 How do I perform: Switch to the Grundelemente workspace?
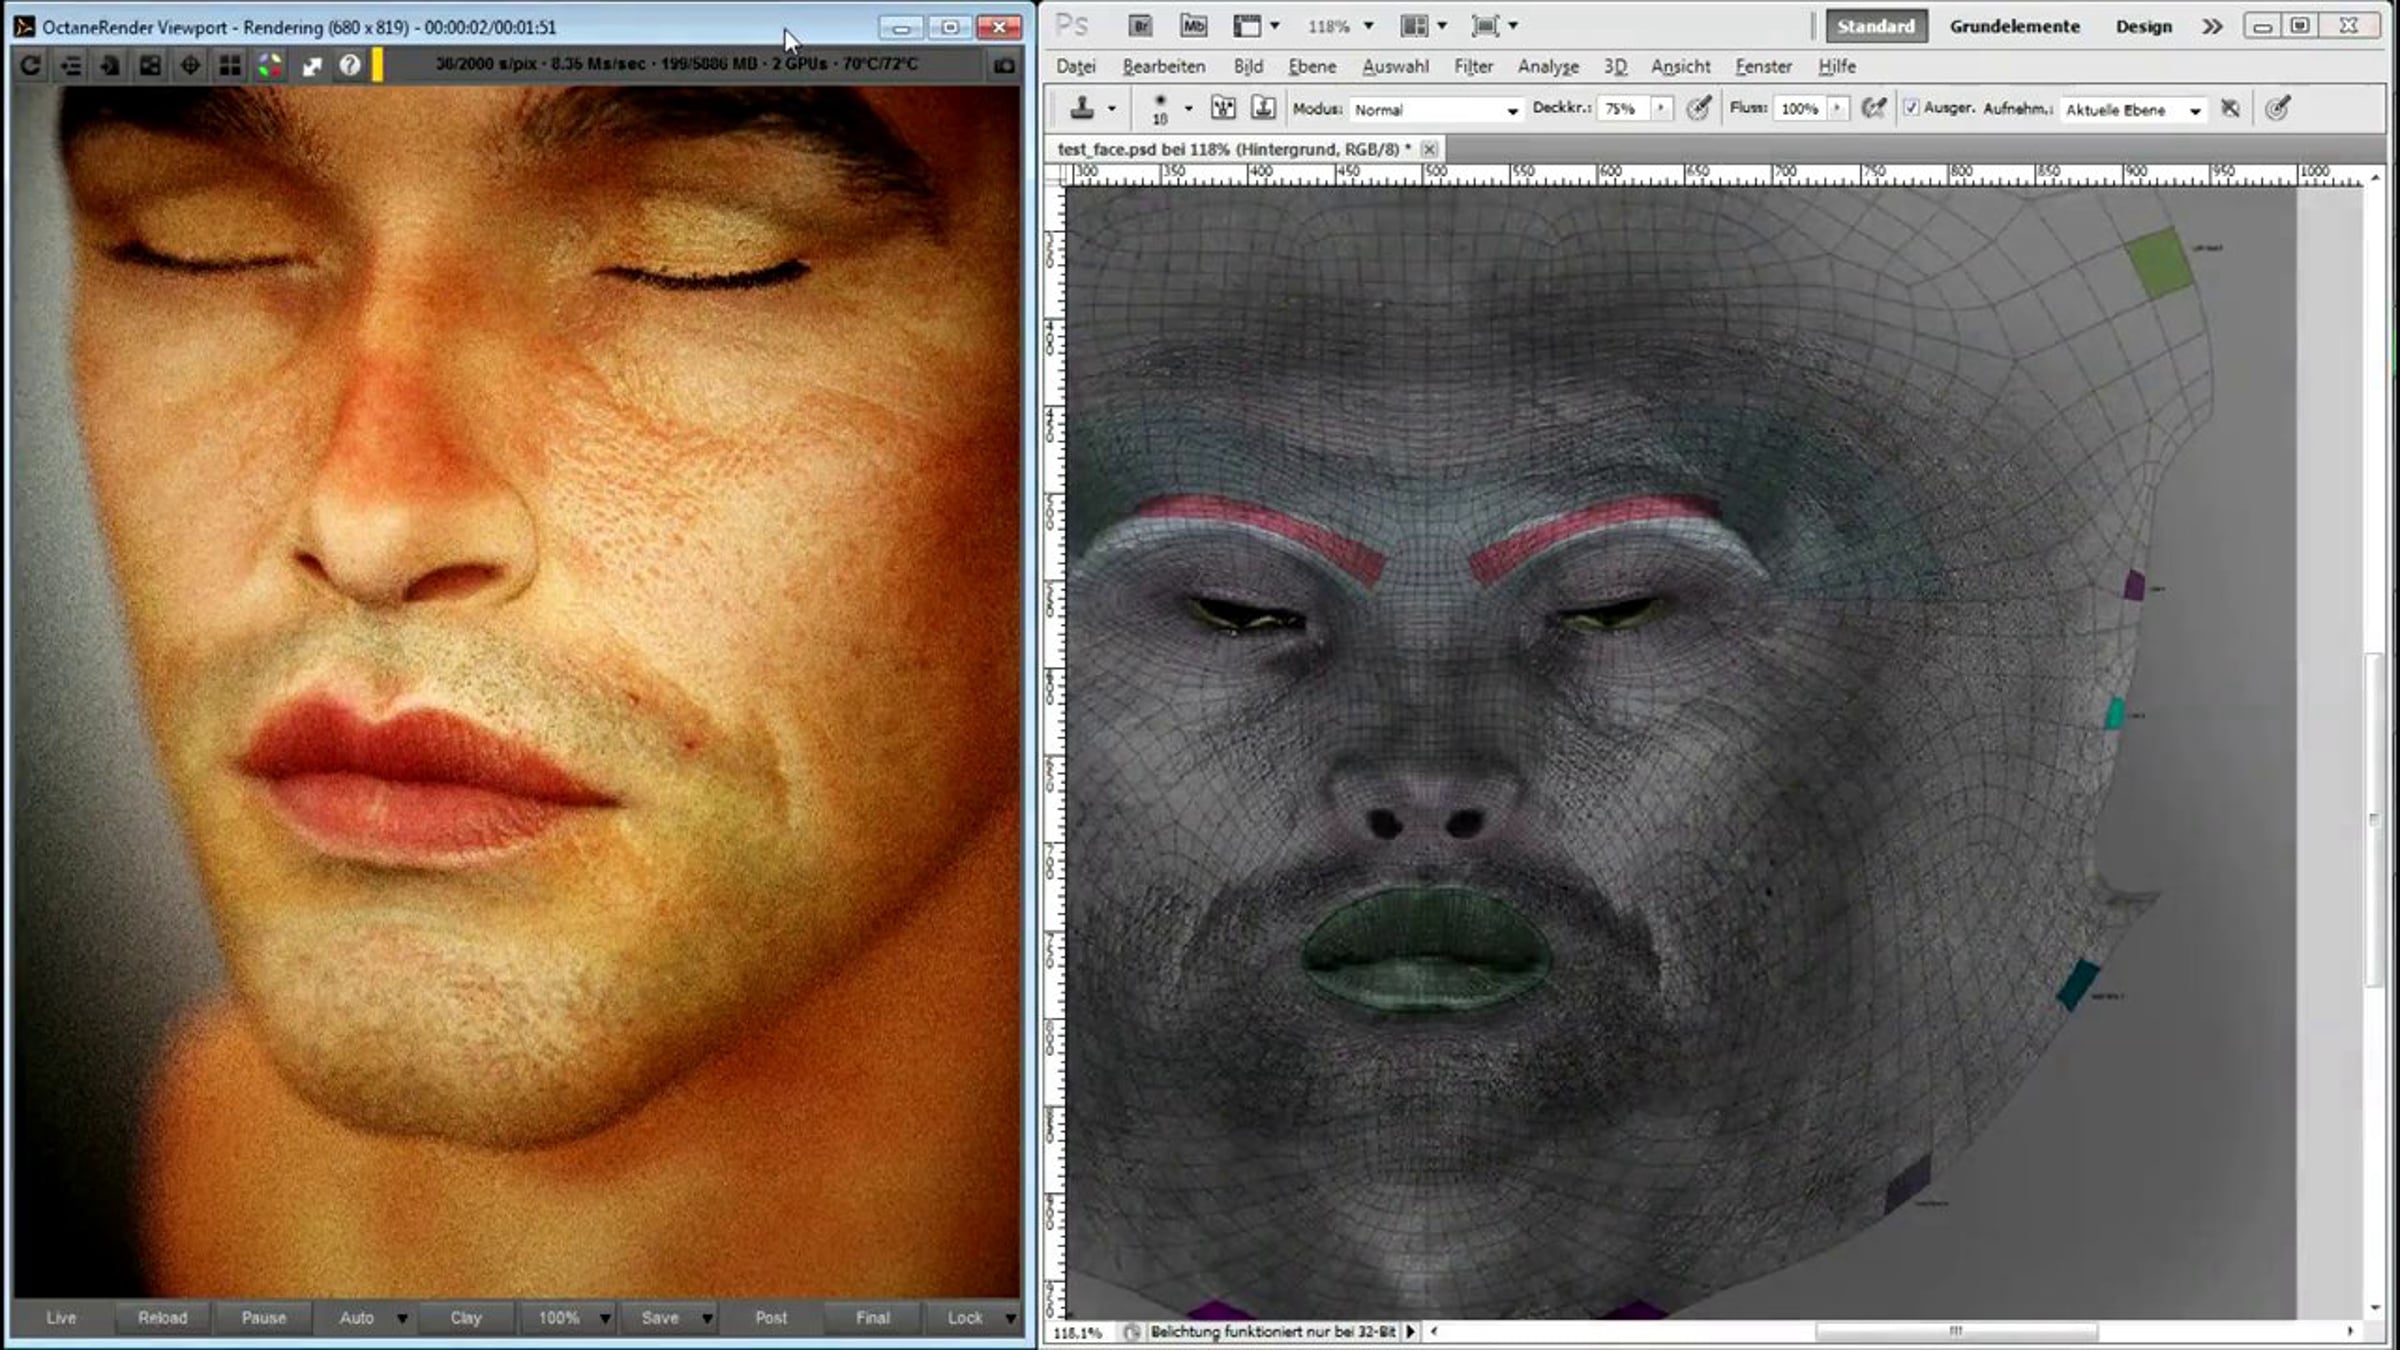click(2014, 27)
